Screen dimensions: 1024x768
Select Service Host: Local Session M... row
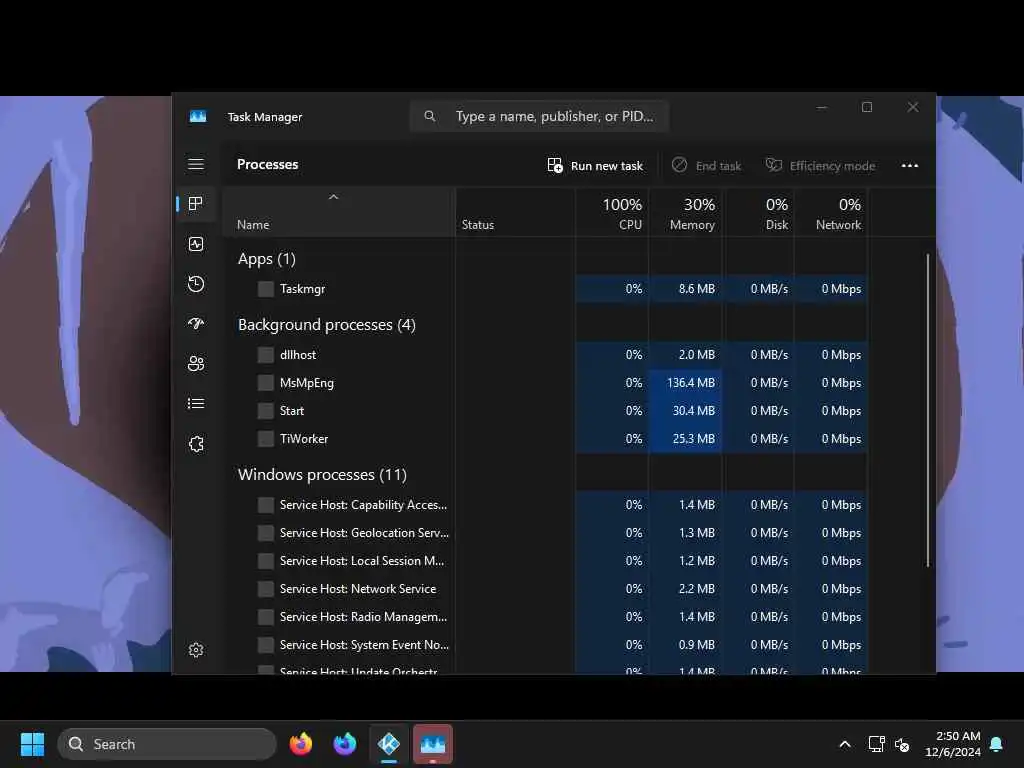tap(545, 561)
